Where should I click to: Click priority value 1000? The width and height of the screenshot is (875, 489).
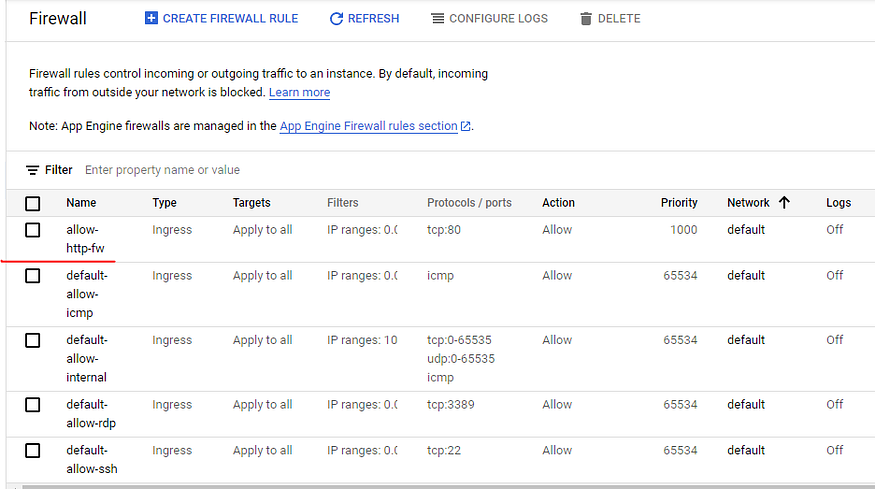[x=684, y=229]
